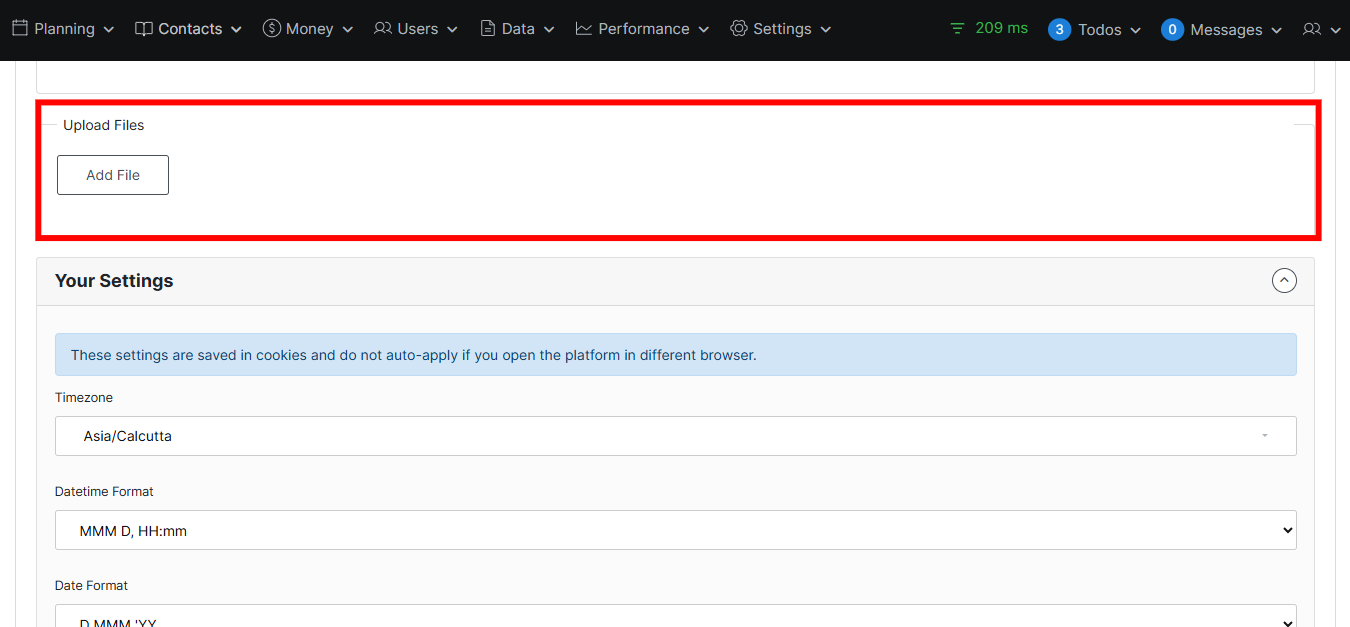Image resolution: width=1350 pixels, height=627 pixels.
Task: Click the Money dollar icon
Action: tap(271, 28)
